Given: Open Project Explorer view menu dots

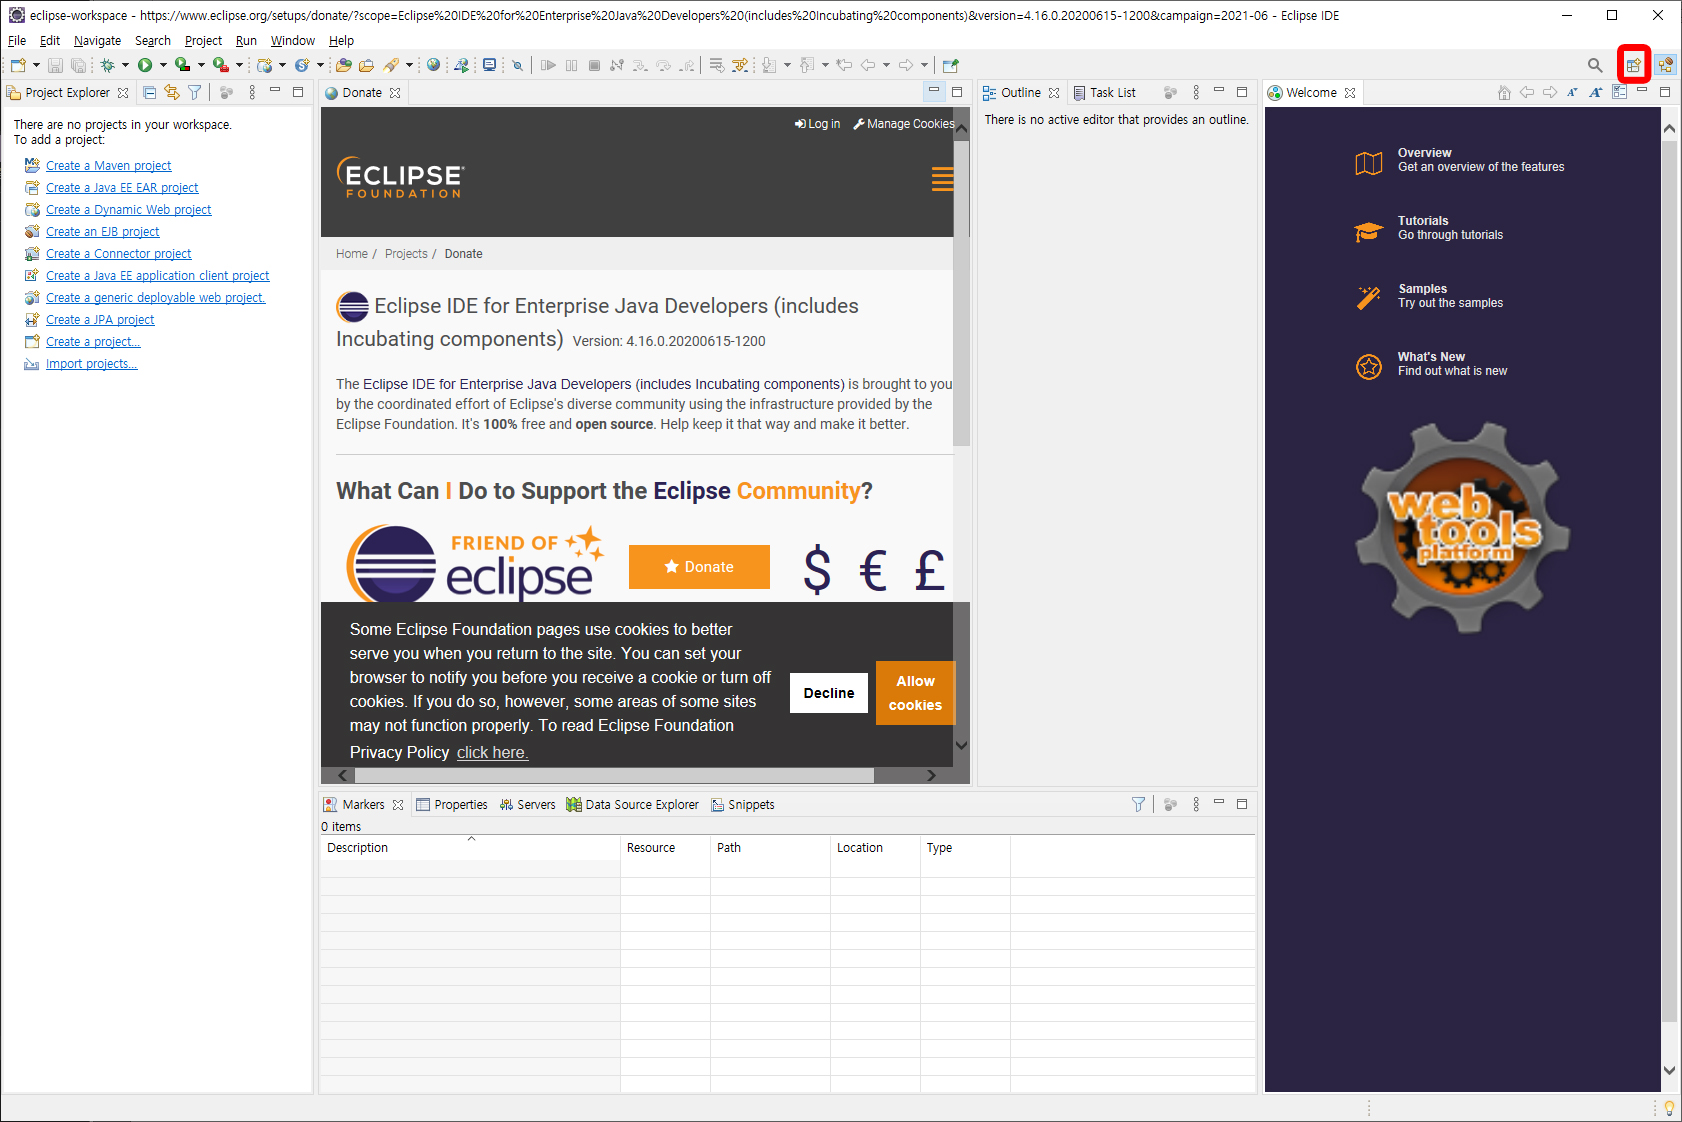Looking at the screenshot, I should pyautogui.click(x=252, y=92).
